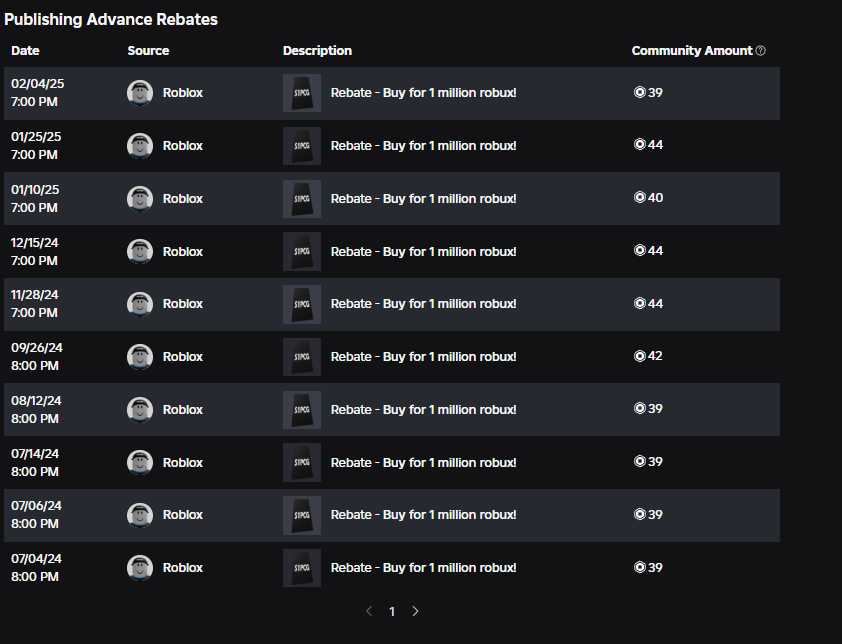Click Roblox avatar in the 07/14/24 row

(140, 462)
